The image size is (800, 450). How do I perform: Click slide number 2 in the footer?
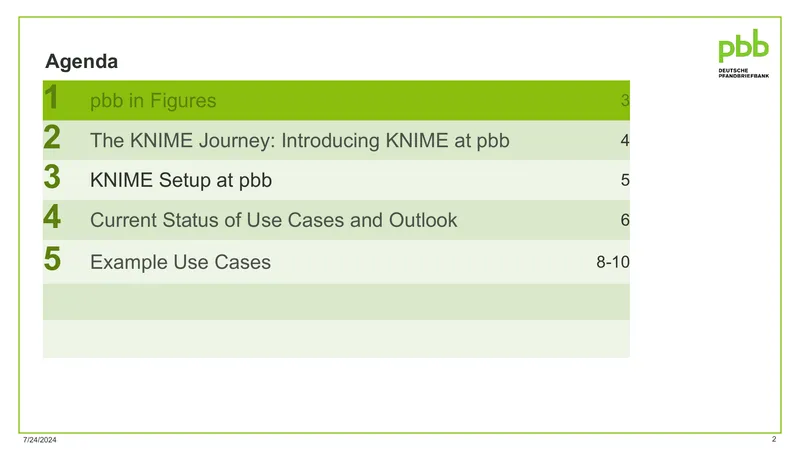click(774, 439)
